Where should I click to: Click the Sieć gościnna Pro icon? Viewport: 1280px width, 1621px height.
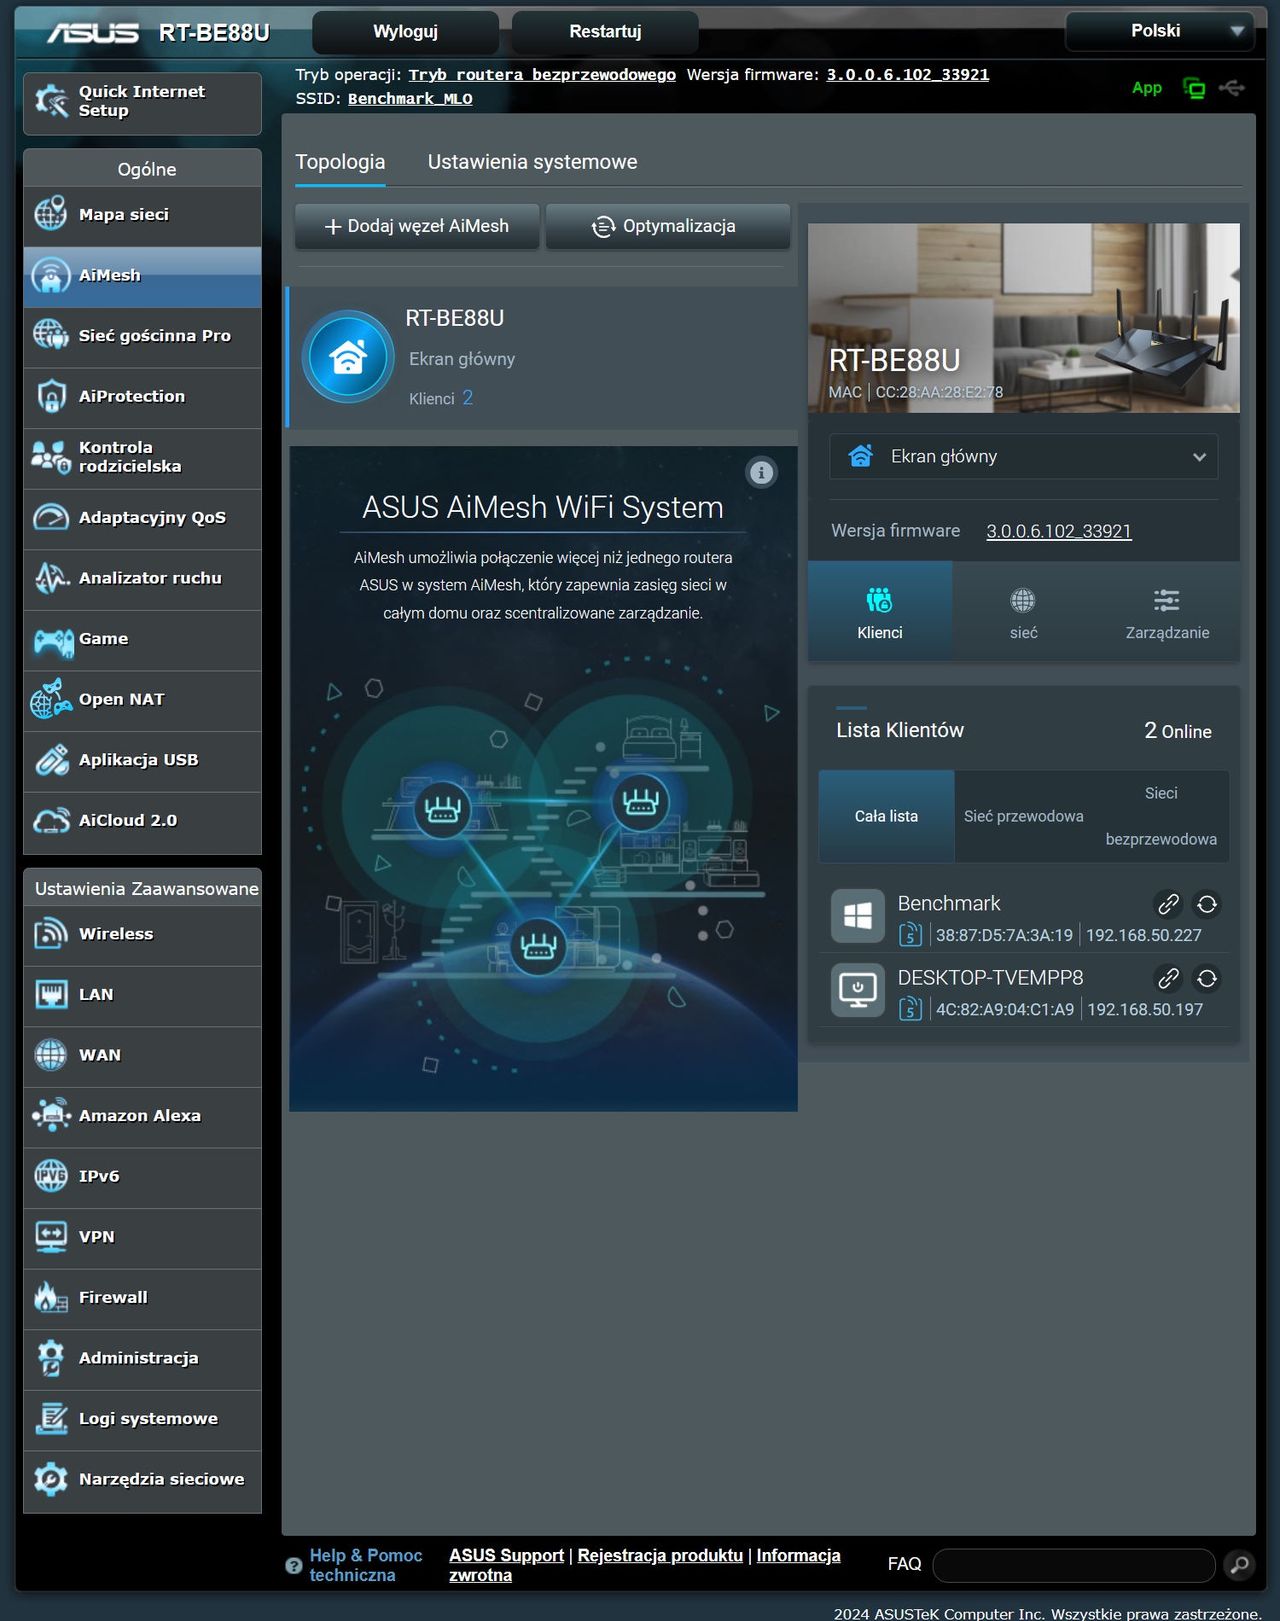pyautogui.click(x=51, y=335)
